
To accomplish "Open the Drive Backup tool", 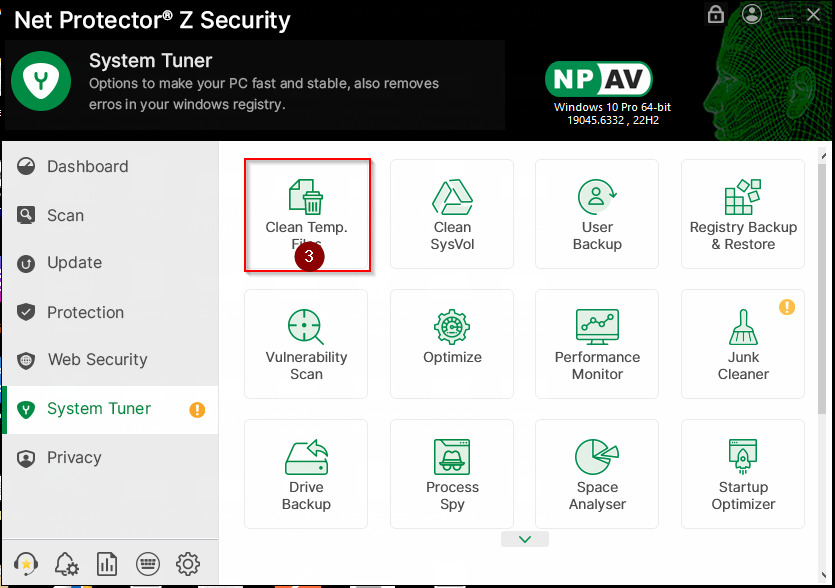I will click(306, 473).
